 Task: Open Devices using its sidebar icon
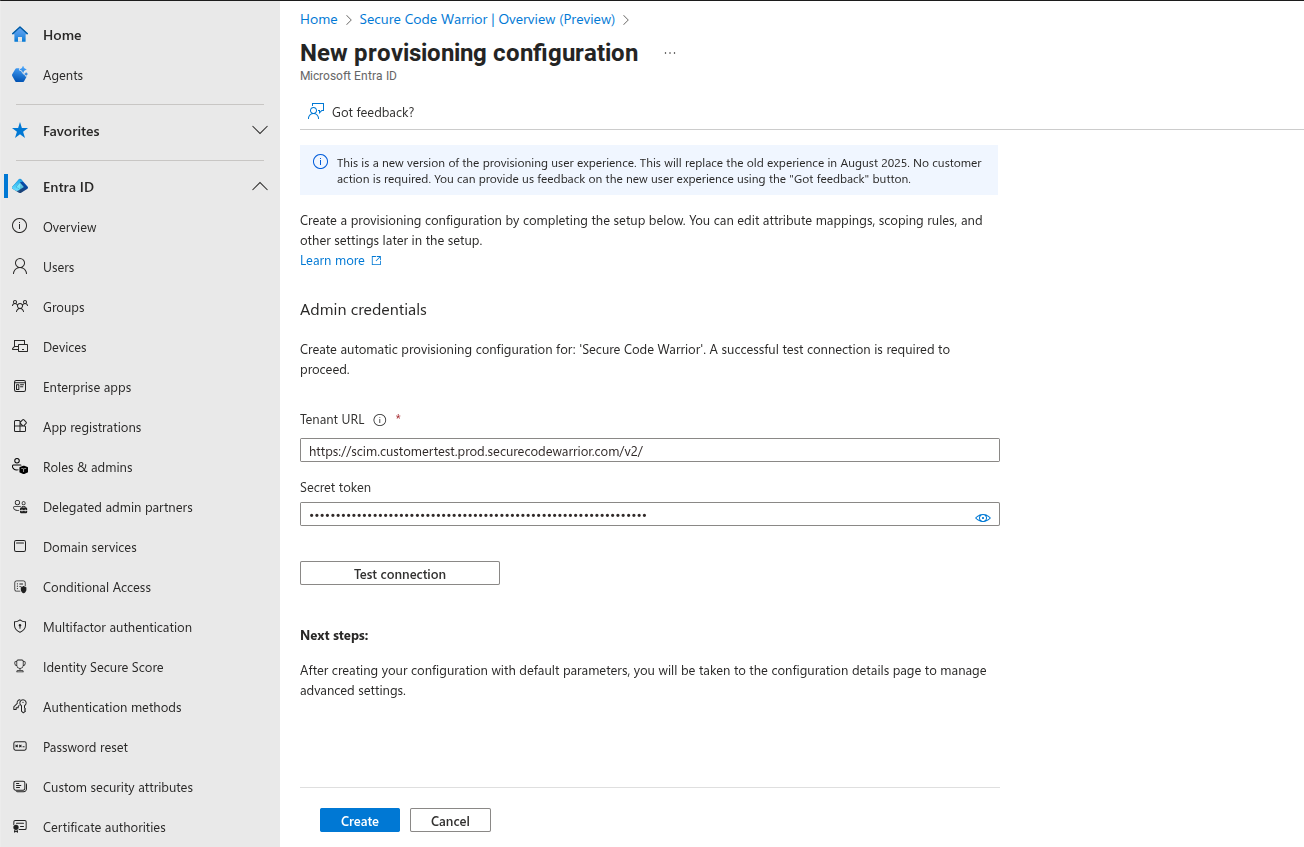pyautogui.click(x=20, y=347)
